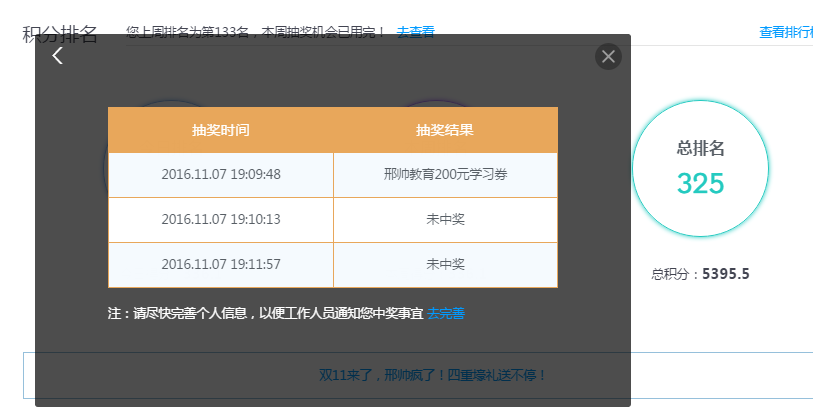813x420 pixels.
Task: Click 未中奖 result in the 19:11:57 row
Action: [x=445, y=265]
